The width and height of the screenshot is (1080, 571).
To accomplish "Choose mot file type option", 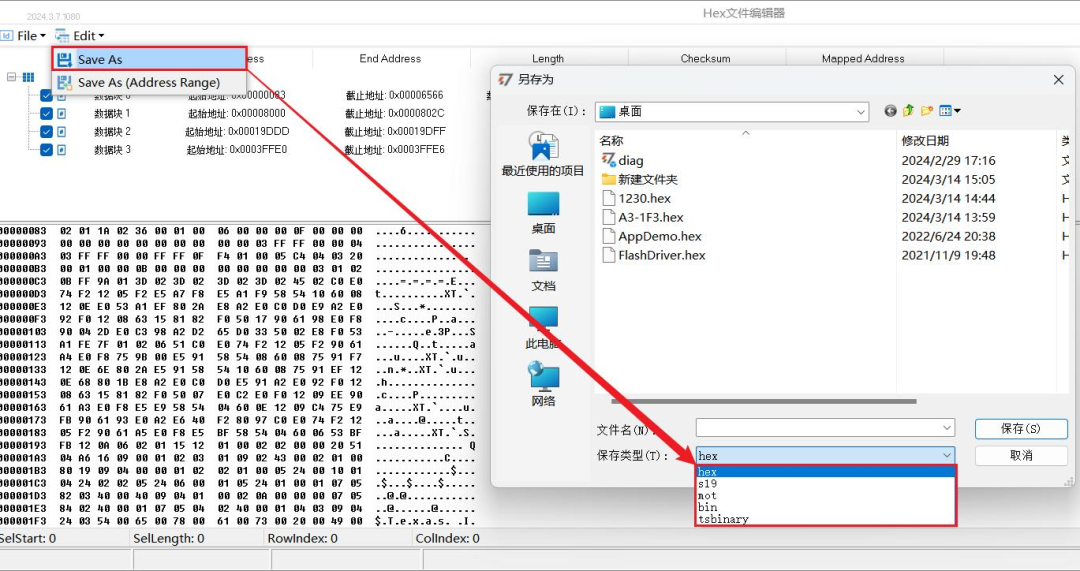I will 826,495.
